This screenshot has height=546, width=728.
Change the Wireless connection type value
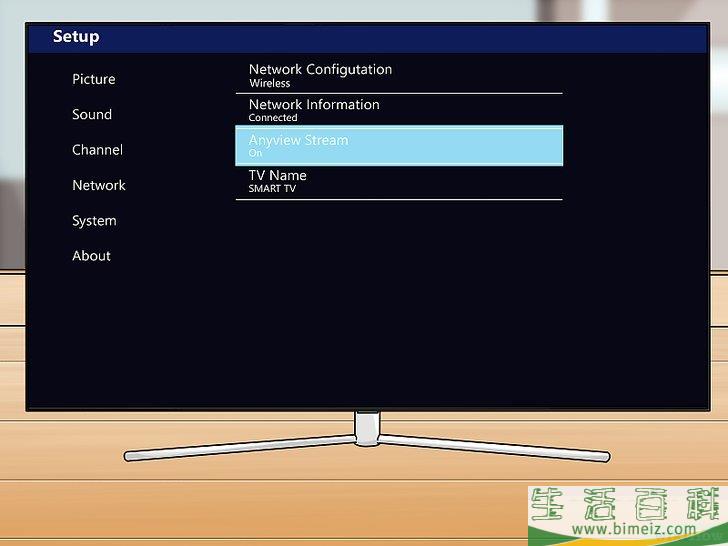pyautogui.click(x=269, y=84)
